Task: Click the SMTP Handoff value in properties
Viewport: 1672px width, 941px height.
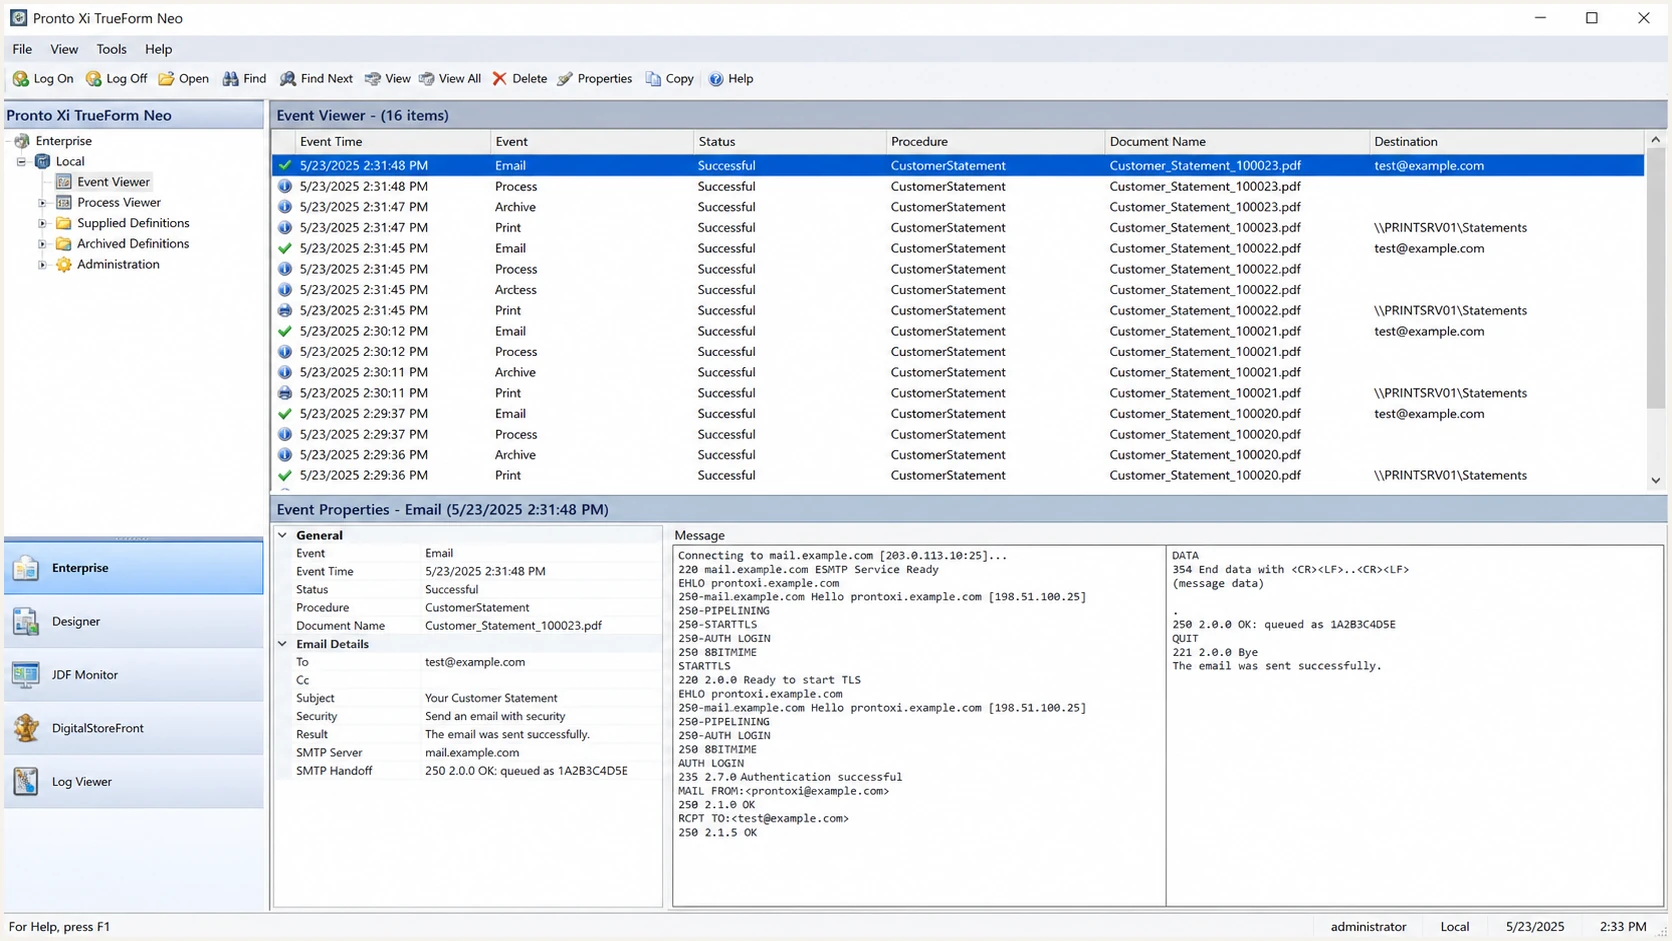Action: [x=526, y=771]
